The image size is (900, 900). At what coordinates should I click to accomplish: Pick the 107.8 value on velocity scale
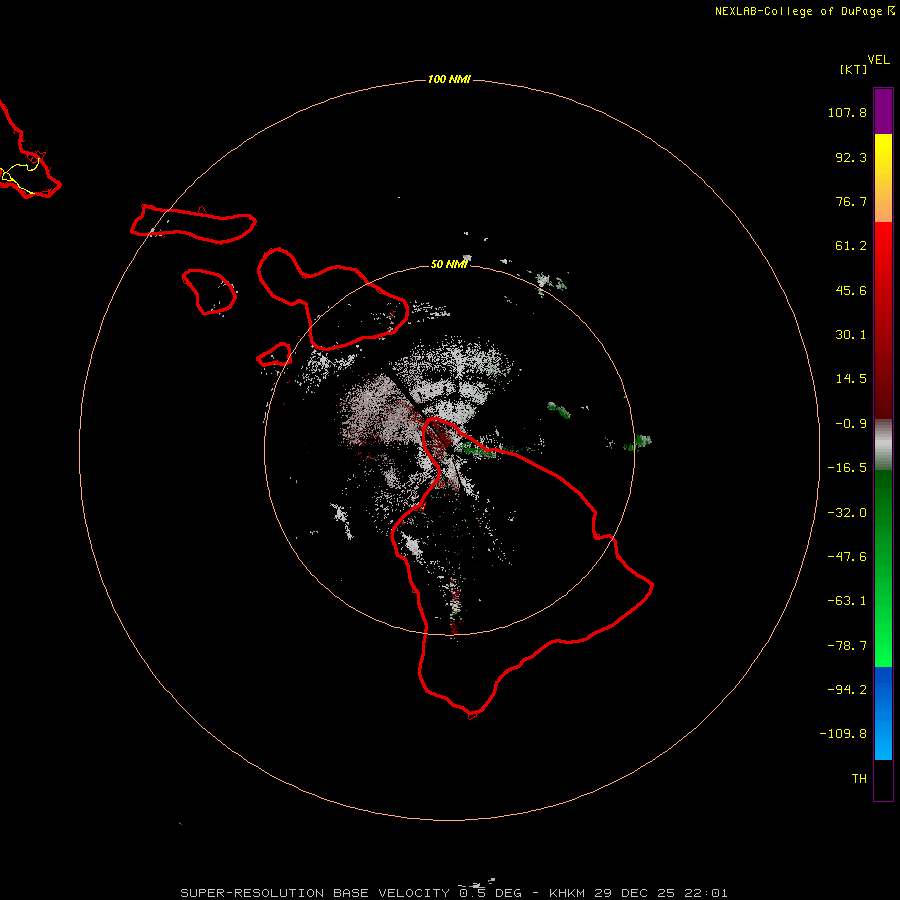847,112
